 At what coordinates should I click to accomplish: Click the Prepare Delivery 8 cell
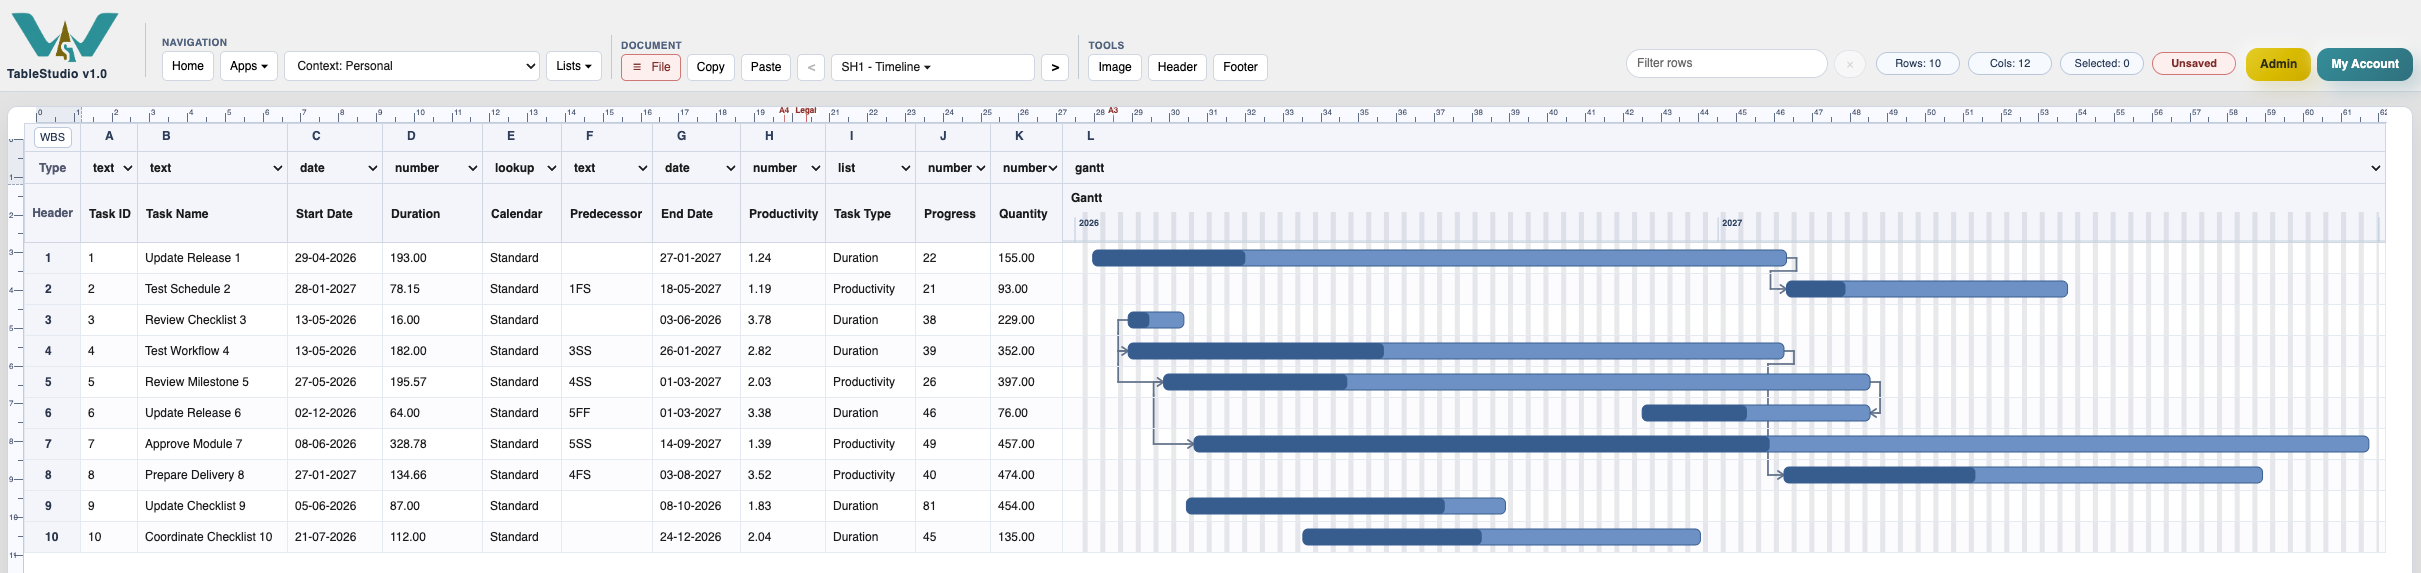(212, 475)
